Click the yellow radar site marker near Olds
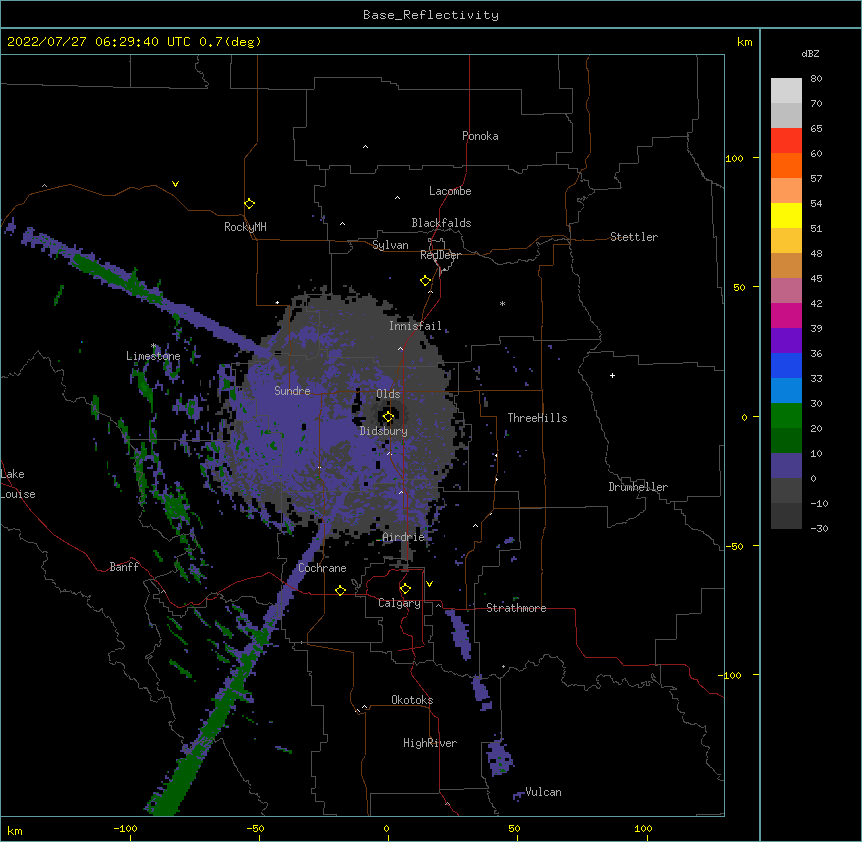The height and width of the screenshot is (842, 862). pyautogui.click(x=388, y=417)
